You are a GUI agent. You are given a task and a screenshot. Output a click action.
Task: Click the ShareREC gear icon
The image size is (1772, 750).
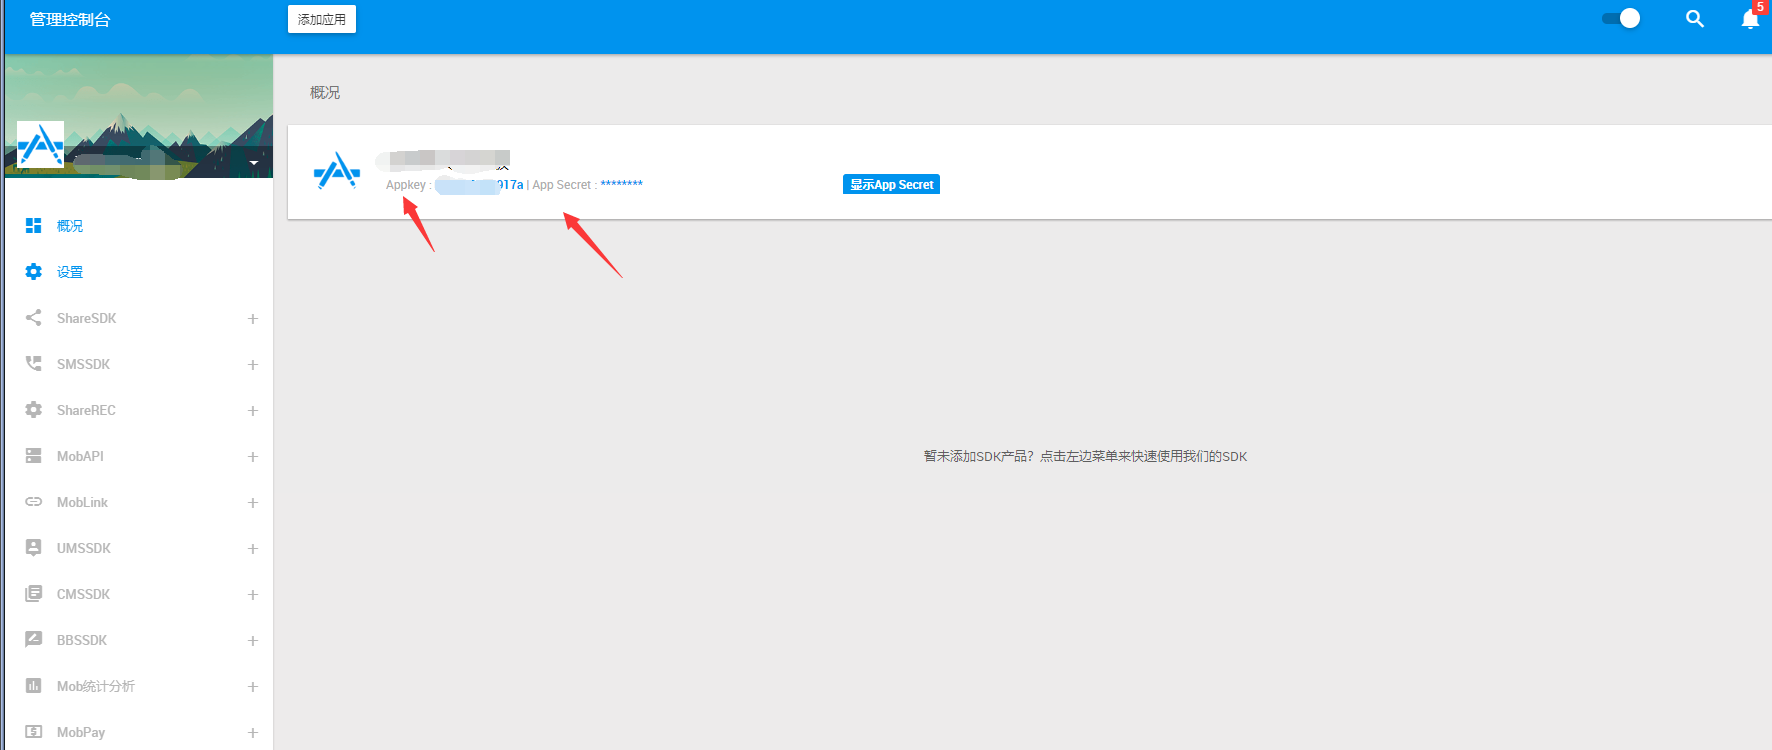click(34, 410)
